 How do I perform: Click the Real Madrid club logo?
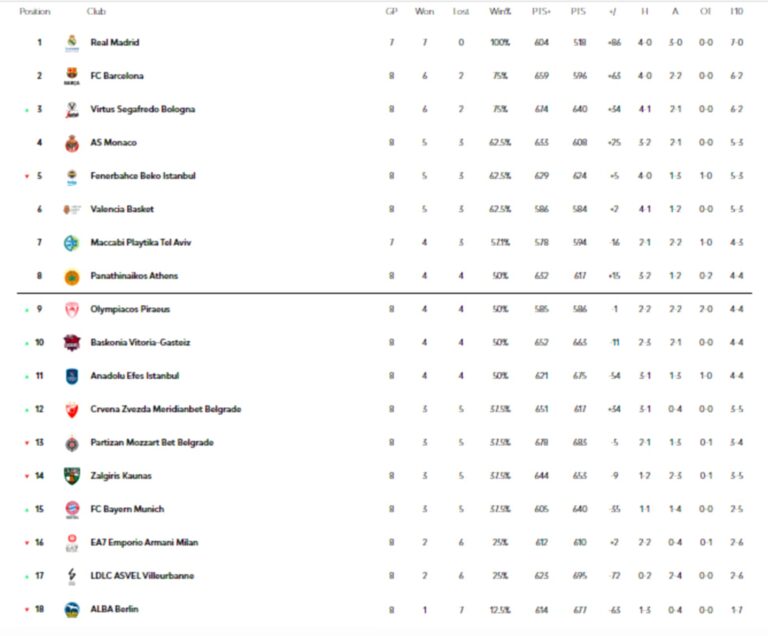71,42
